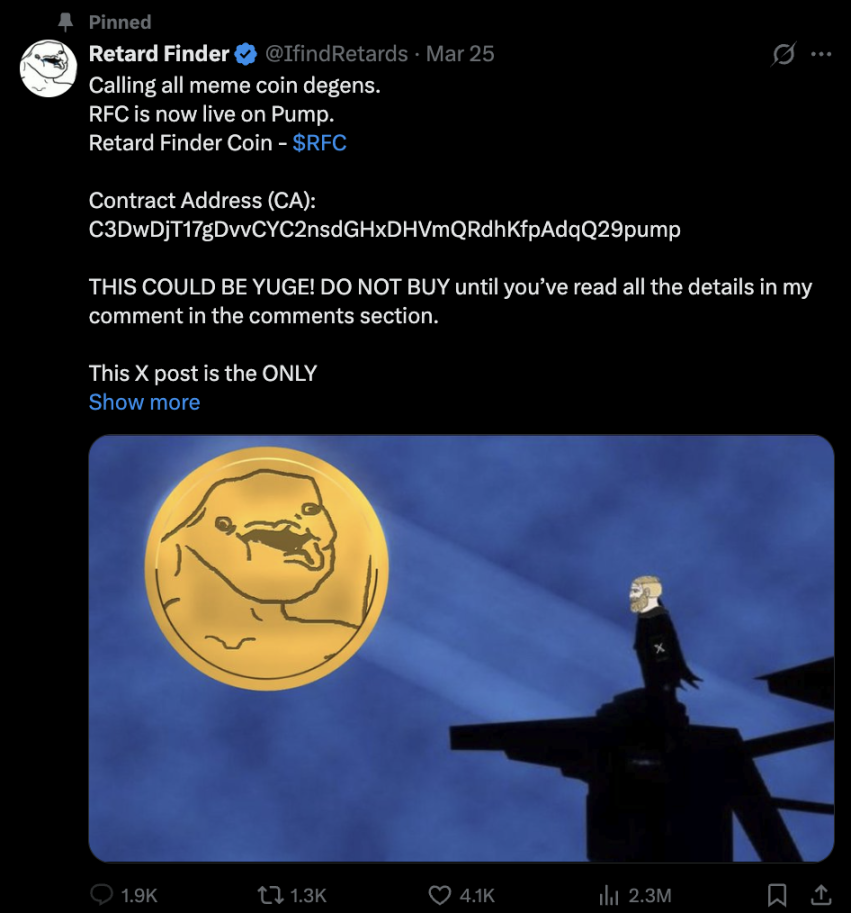Reply to the post via the comment icon
The height and width of the screenshot is (913, 851).
(x=103, y=895)
